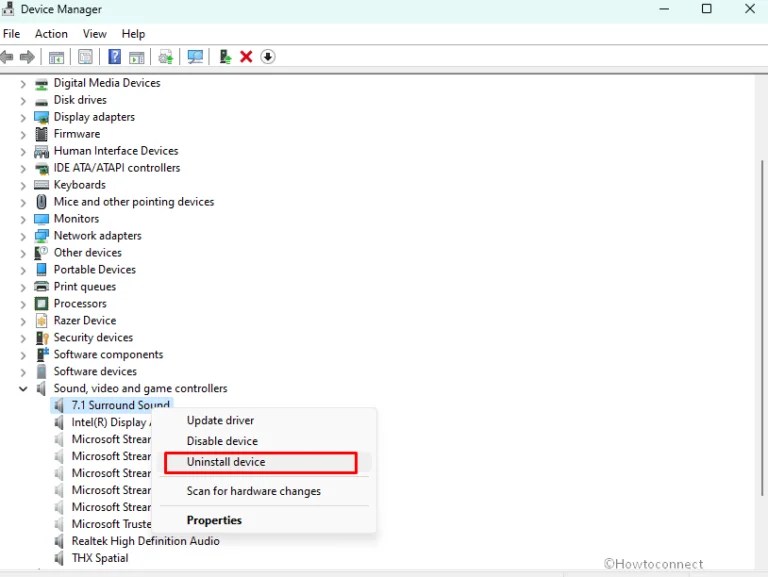Viewport: 768px width, 577px height.
Task: Select the Firmware category label
Action: 77,134
